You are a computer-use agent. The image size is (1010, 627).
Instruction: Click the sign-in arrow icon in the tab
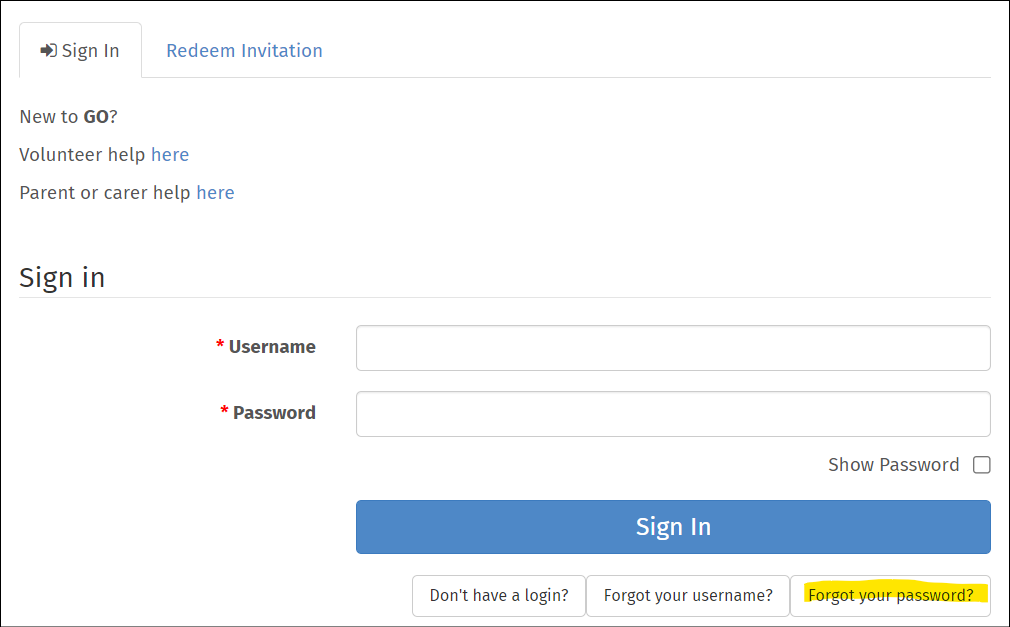coord(48,50)
